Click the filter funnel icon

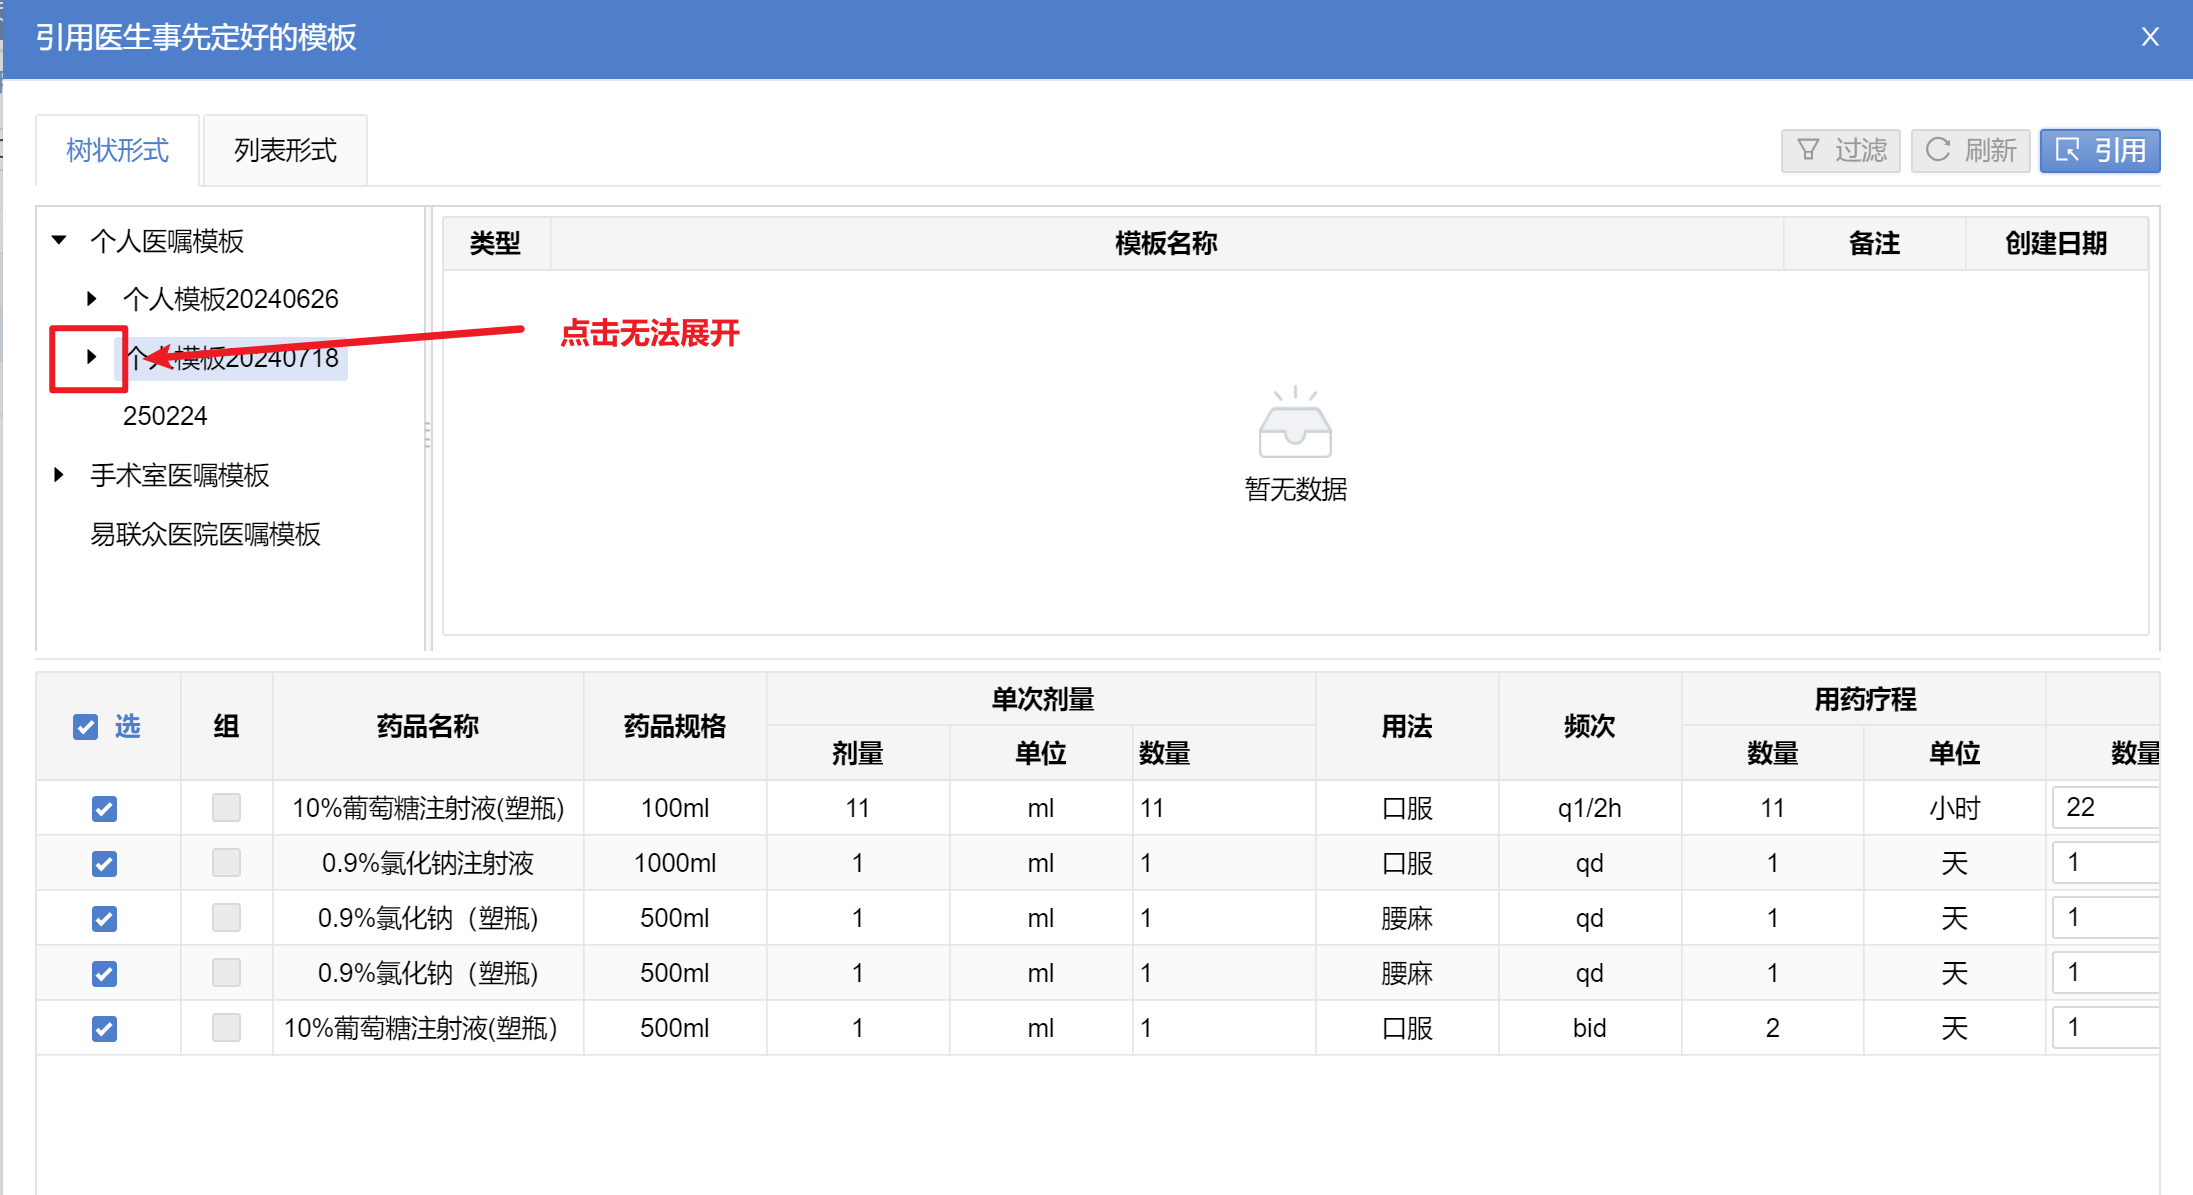click(x=1807, y=150)
